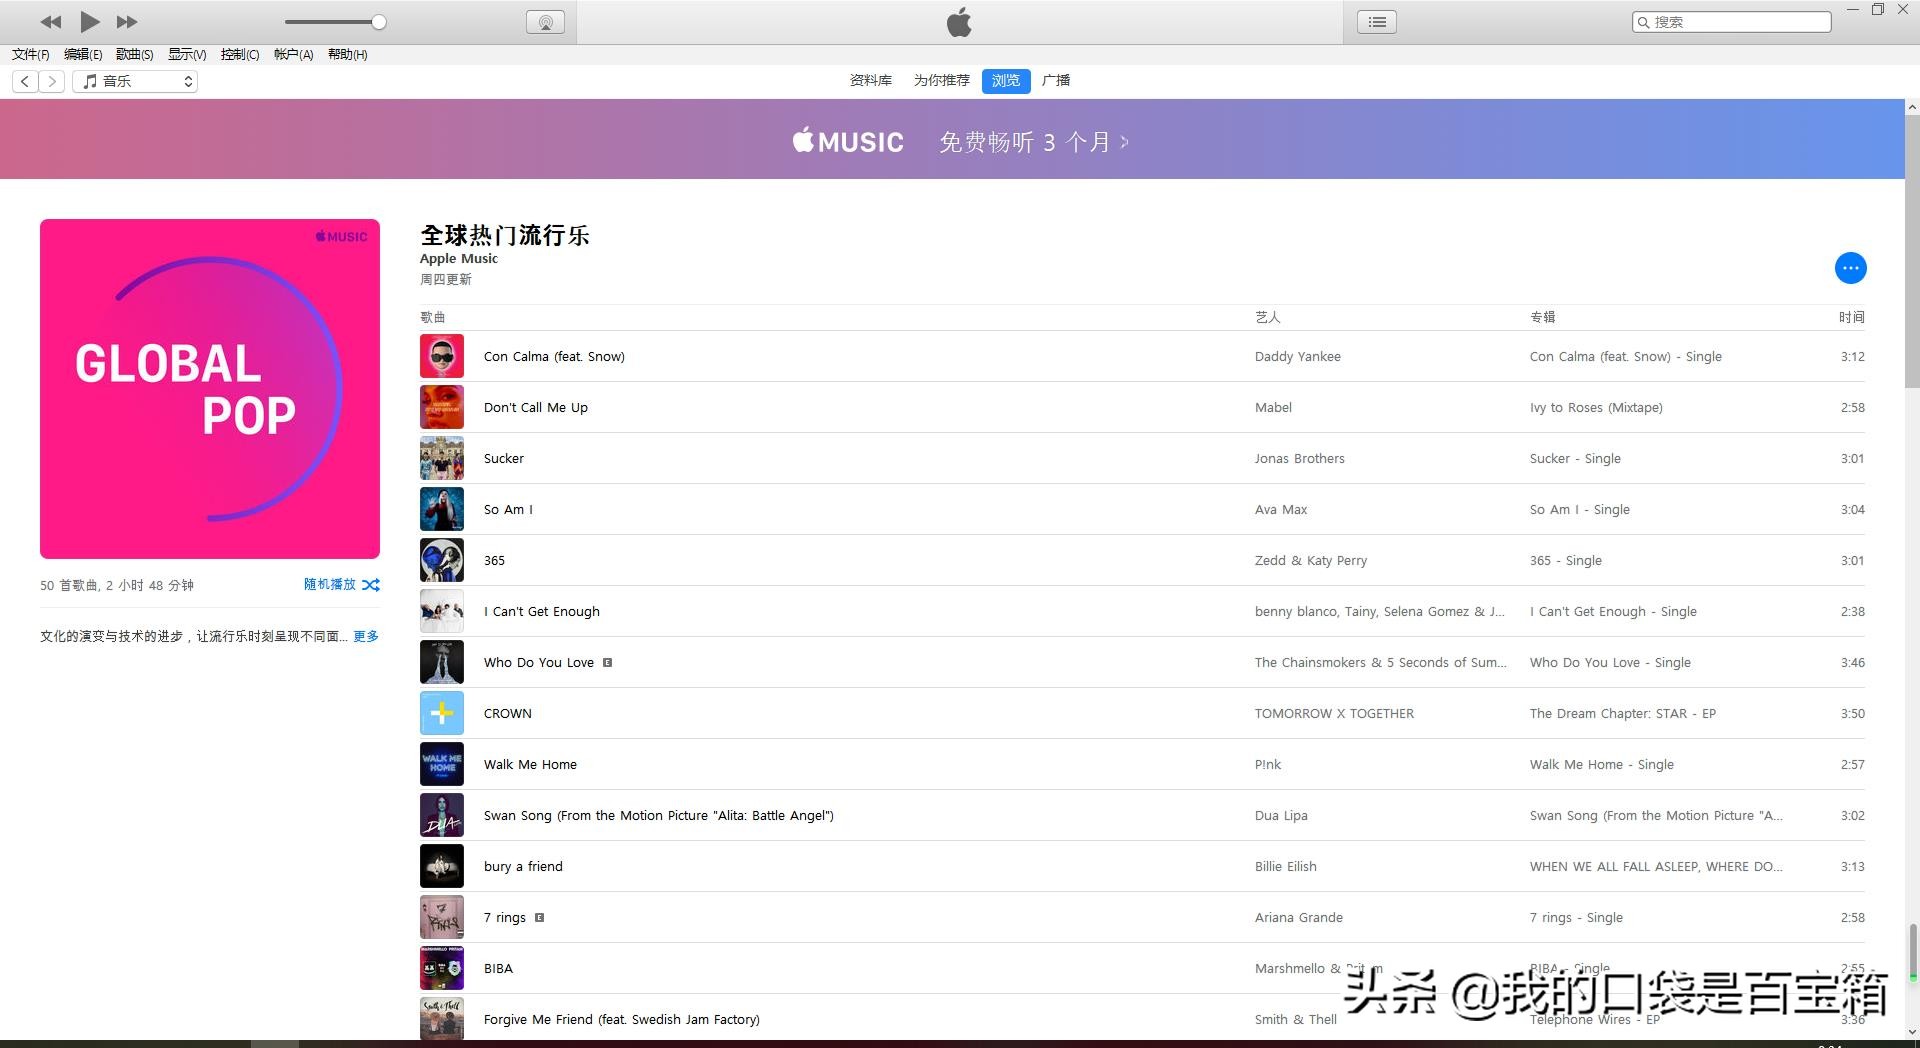Click the shuffle icon beside 随机播放

tap(370, 585)
